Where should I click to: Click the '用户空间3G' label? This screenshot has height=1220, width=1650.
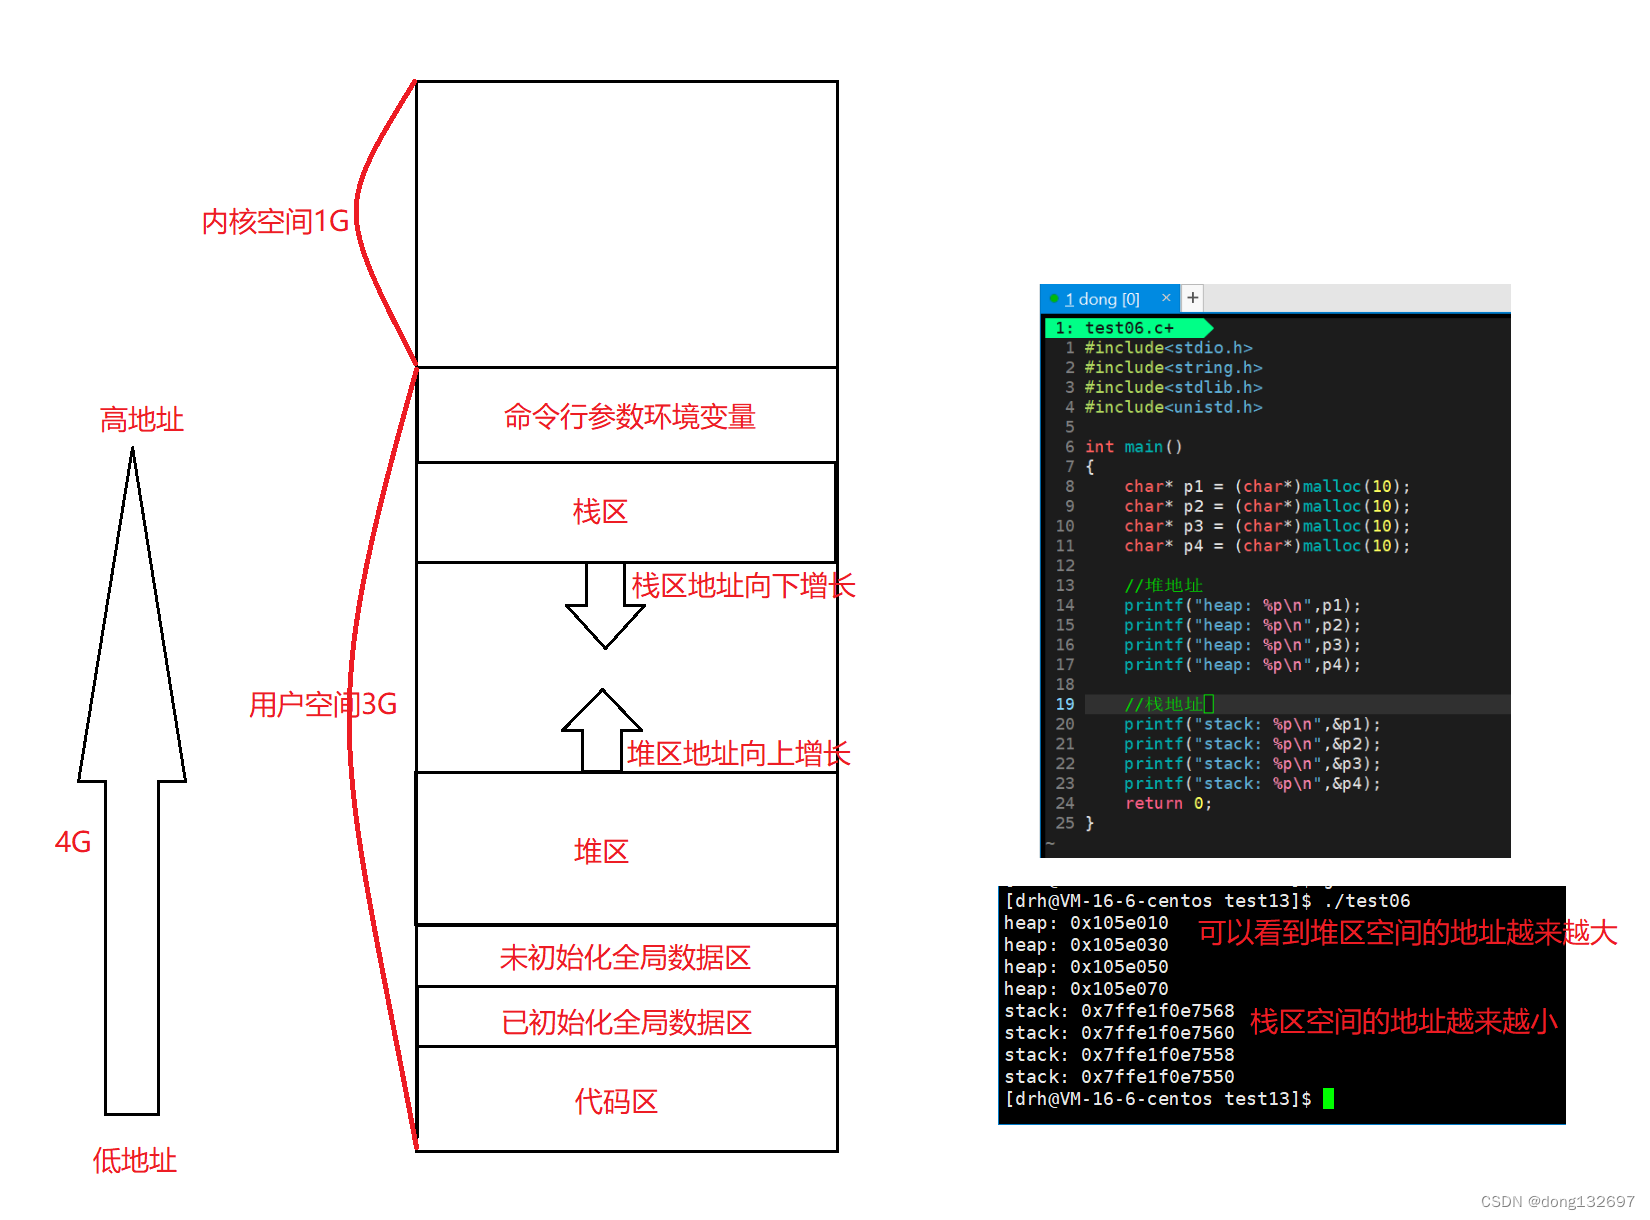coord(323,704)
